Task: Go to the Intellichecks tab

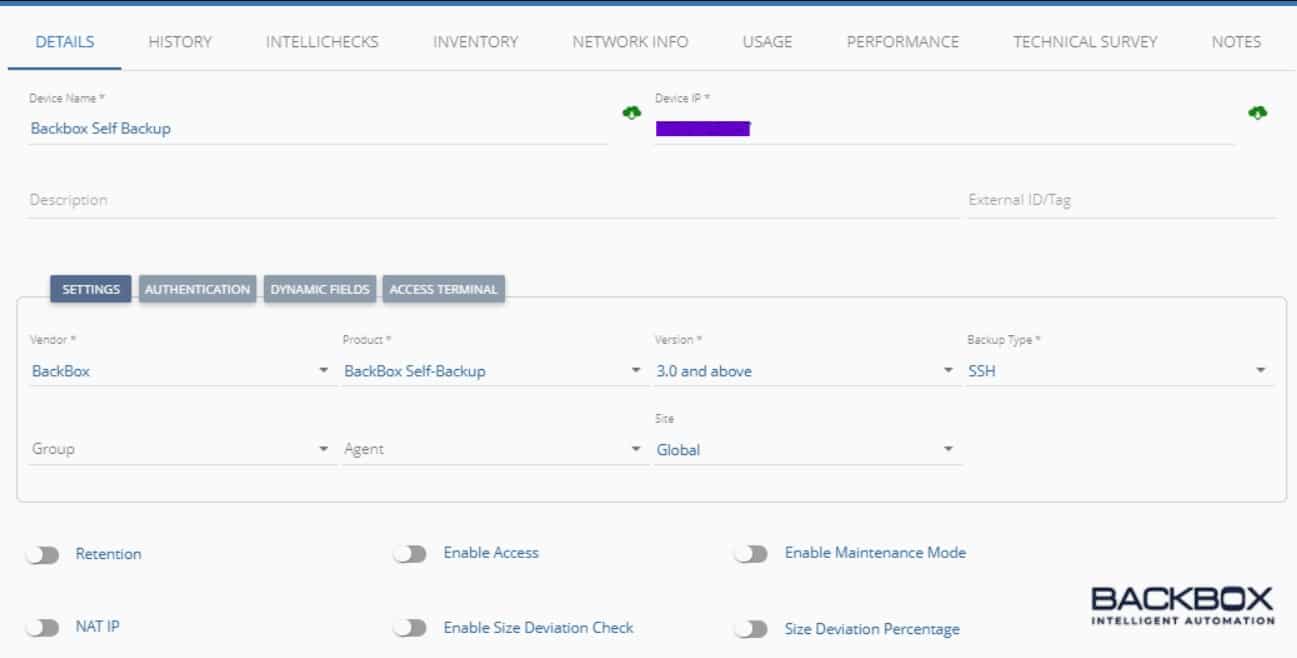Action: (x=322, y=42)
